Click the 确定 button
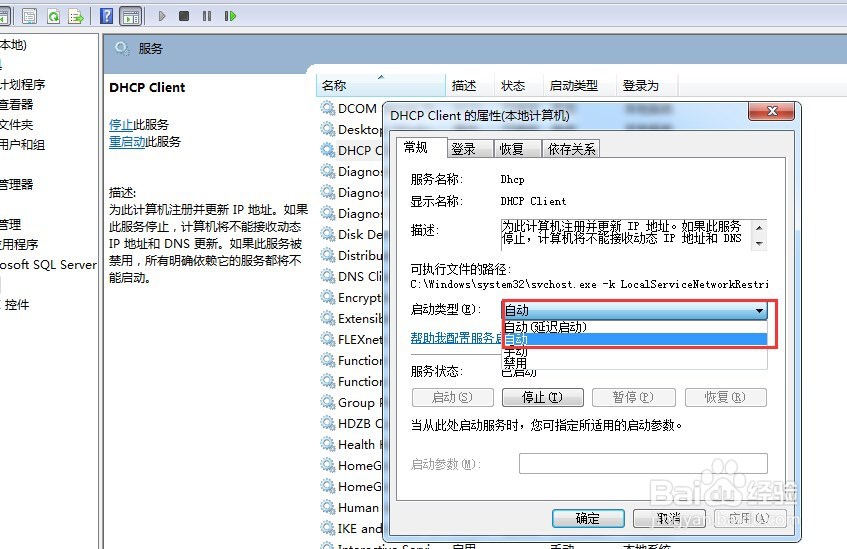The height and width of the screenshot is (549, 847). pyautogui.click(x=588, y=519)
